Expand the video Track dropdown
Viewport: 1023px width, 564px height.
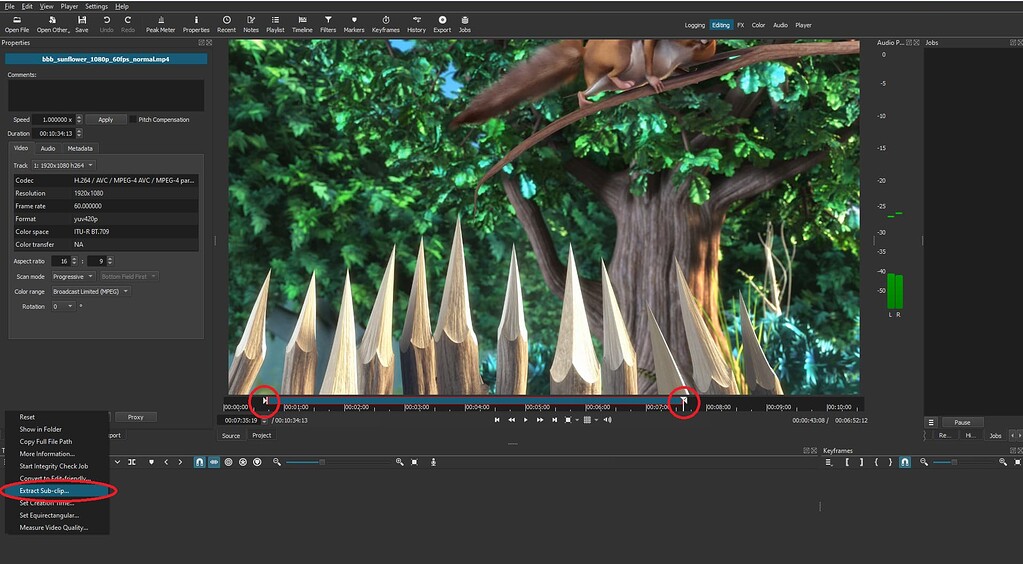pyautogui.click(x=64, y=165)
